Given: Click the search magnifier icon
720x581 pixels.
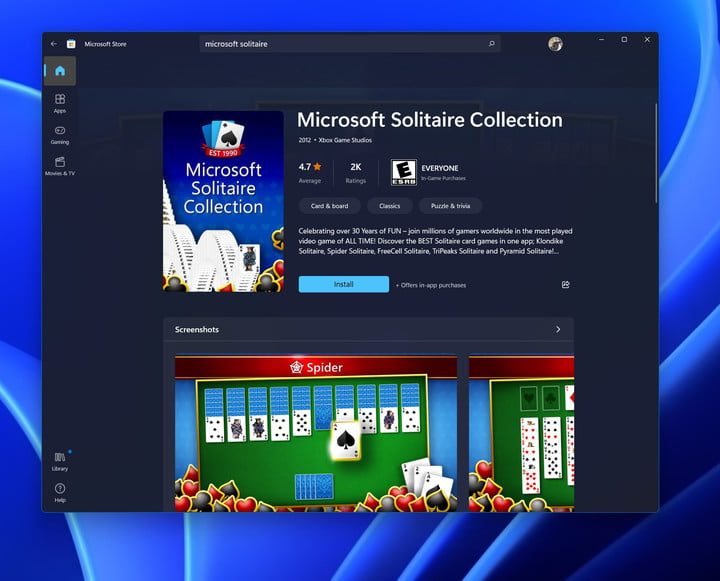Looking at the screenshot, I should 492,44.
